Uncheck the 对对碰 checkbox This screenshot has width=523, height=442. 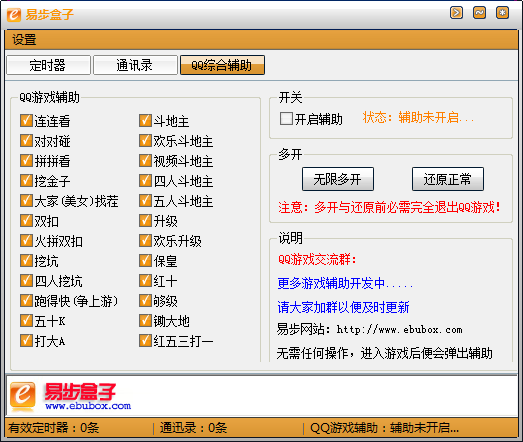pos(26,140)
